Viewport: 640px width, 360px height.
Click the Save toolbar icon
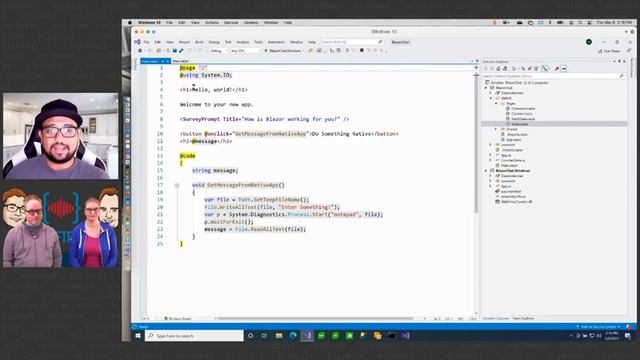click(175, 51)
